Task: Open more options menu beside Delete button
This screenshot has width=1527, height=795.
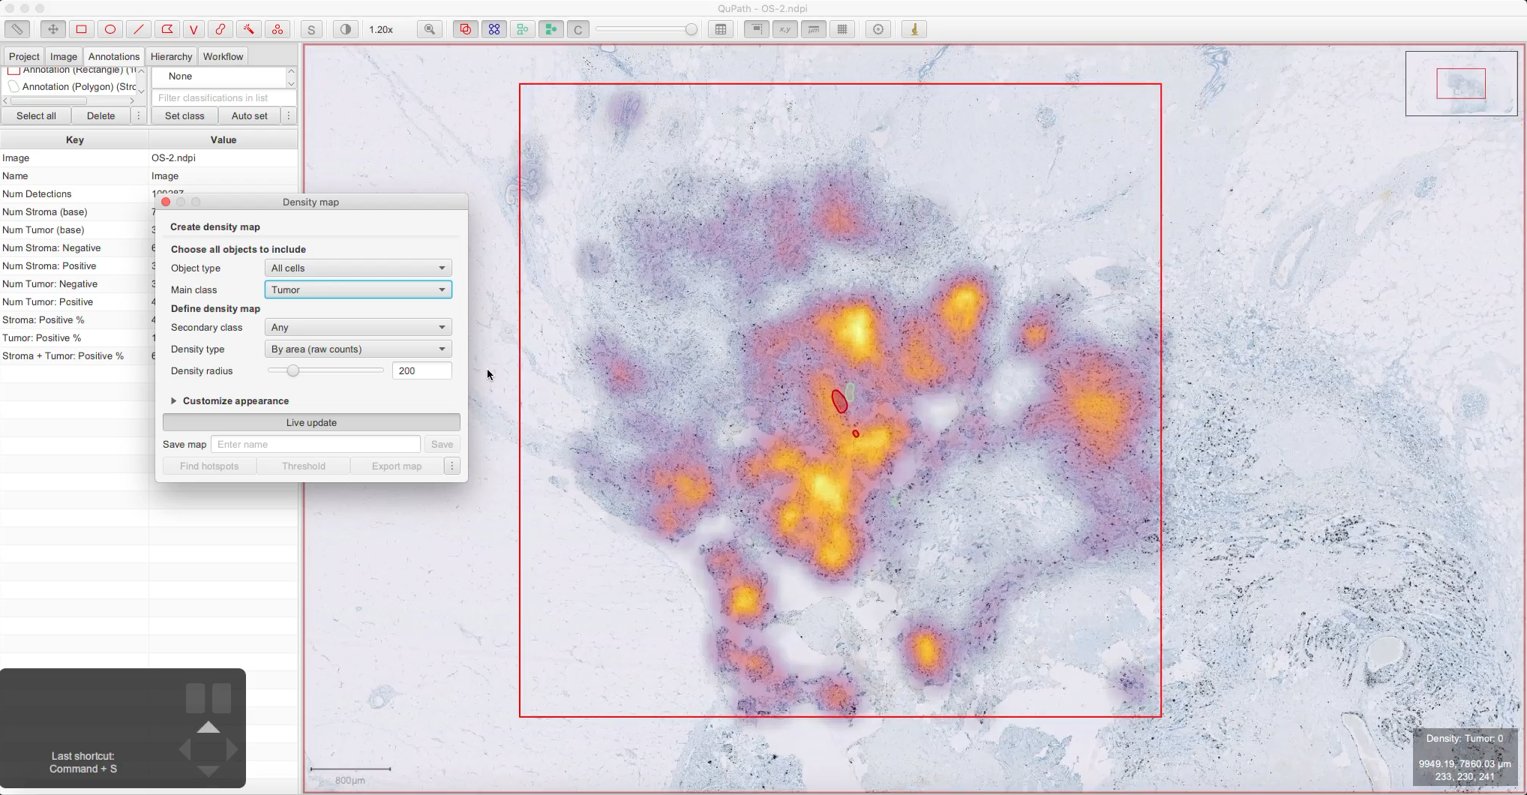Action: (139, 116)
